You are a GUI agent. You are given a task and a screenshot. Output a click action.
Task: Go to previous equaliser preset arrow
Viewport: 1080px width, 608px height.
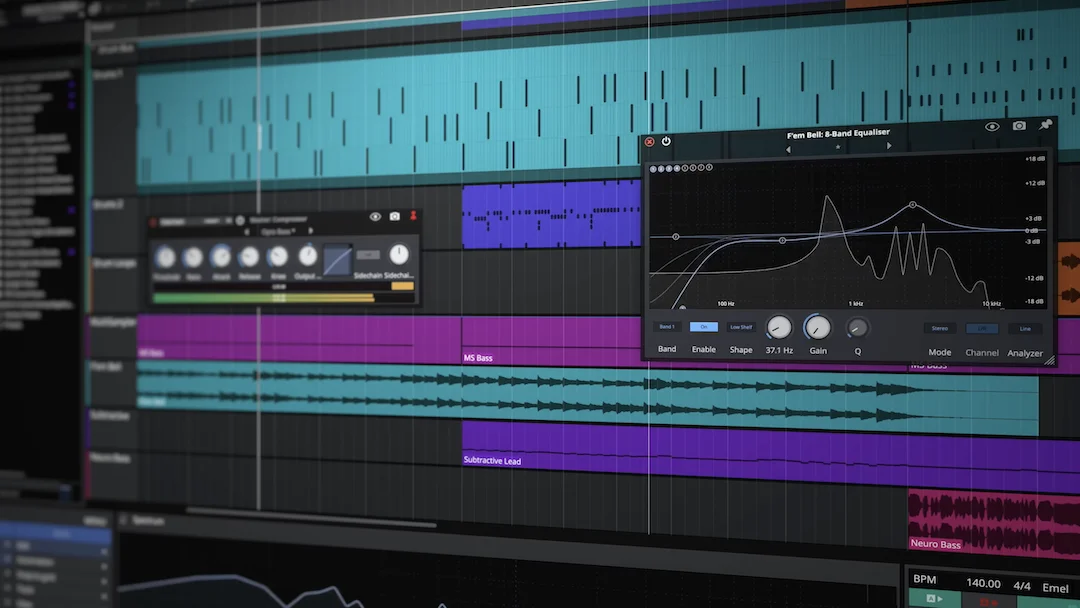tap(788, 149)
